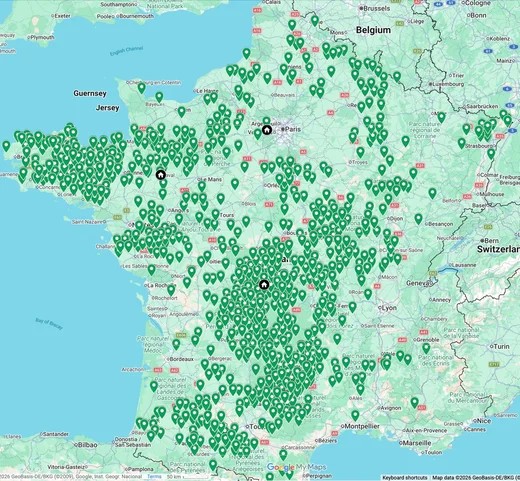Click the Paris city label

point(293,129)
